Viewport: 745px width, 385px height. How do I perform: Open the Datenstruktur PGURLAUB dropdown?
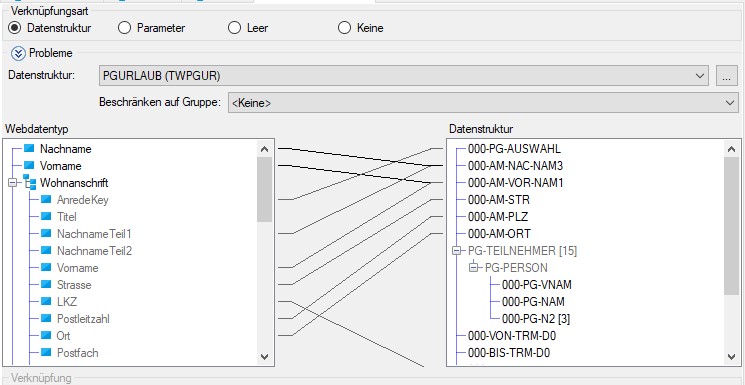[x=404, y=76]
